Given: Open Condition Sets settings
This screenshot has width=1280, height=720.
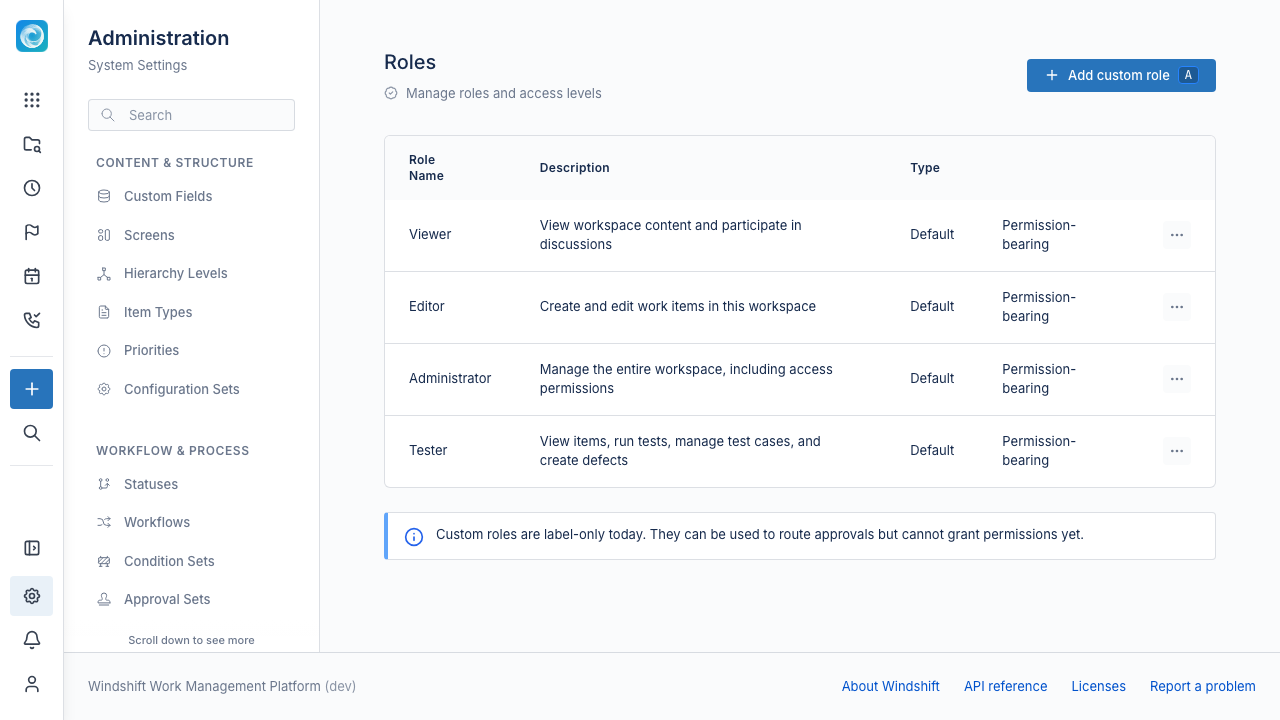Looking at the screenshot, I should click(191, 561).
